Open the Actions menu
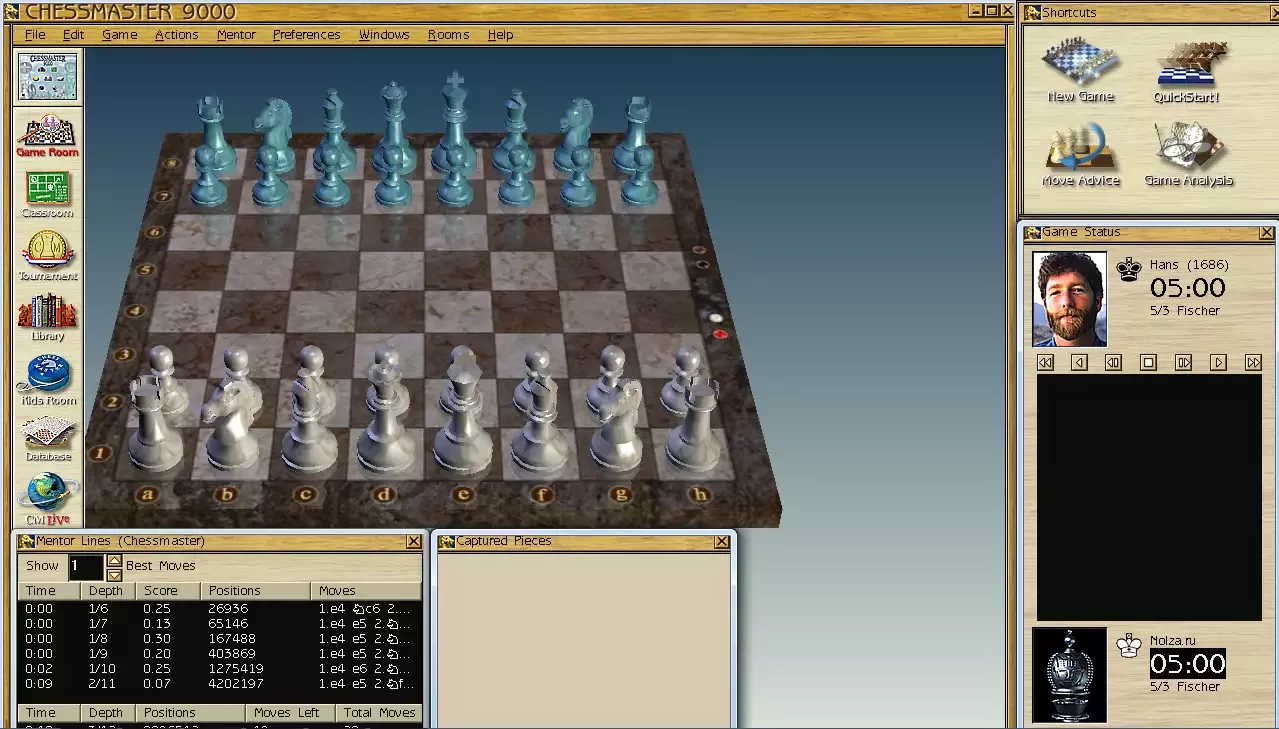This screenshot has height=729, width=1279. tap(176, 34)
